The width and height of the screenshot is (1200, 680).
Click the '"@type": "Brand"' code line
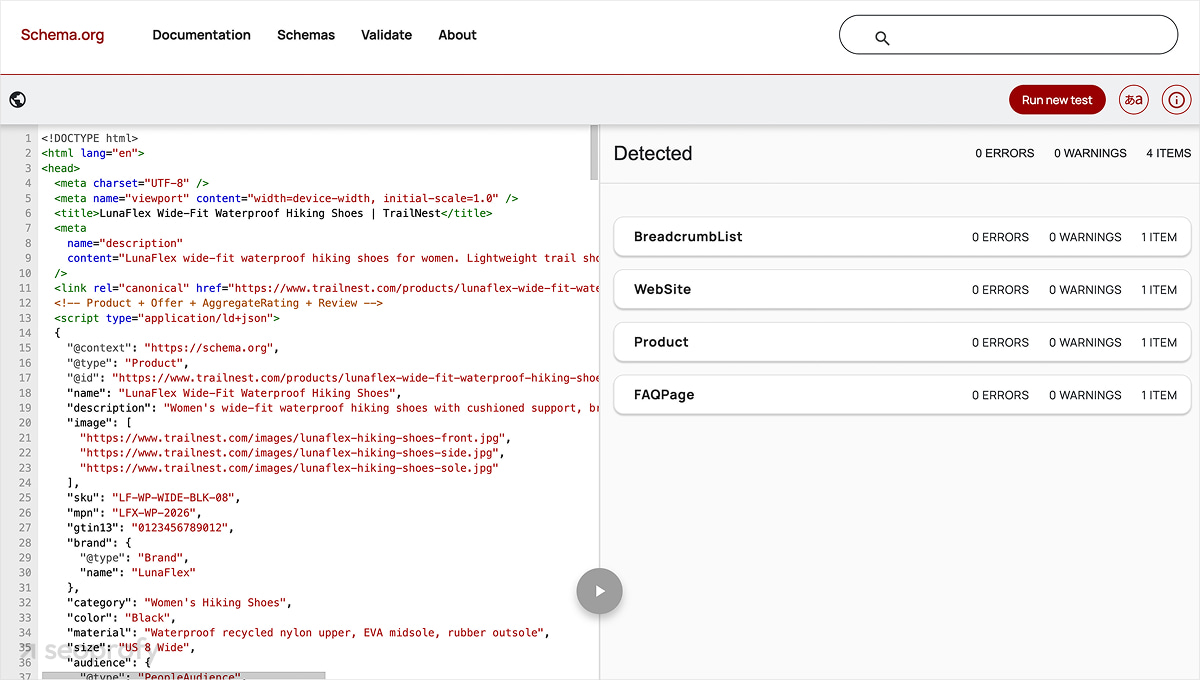tap(134, 558)
